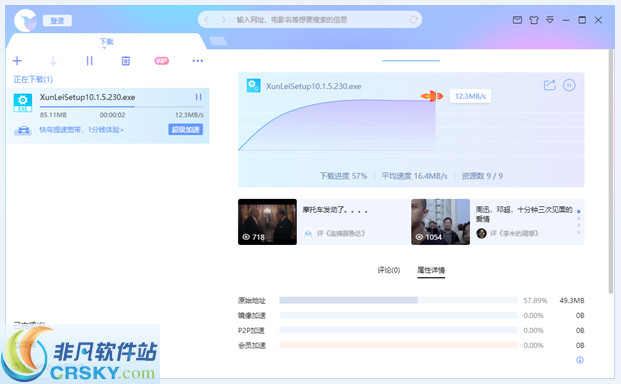Click the 85.11MB file size text
The width and height of the screenshot is (621, 384).
pyautogui.click(x=53, y=115)
